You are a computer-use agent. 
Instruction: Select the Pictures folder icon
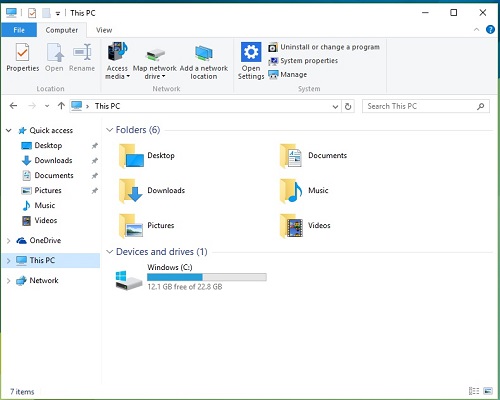point(131,226)
